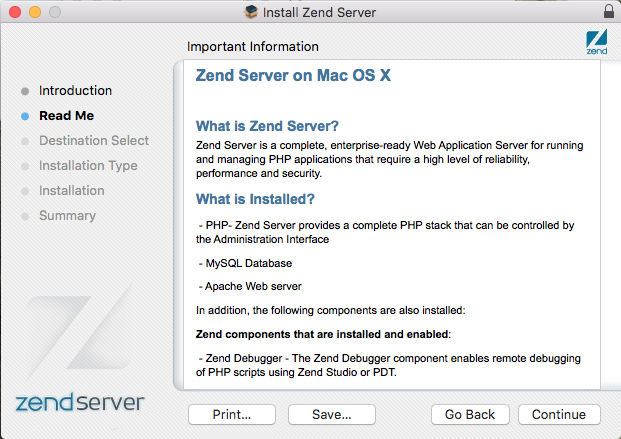621x439 pixels.
Task: Click the Summary step bullet dot
Action: [x=25, y=216]
